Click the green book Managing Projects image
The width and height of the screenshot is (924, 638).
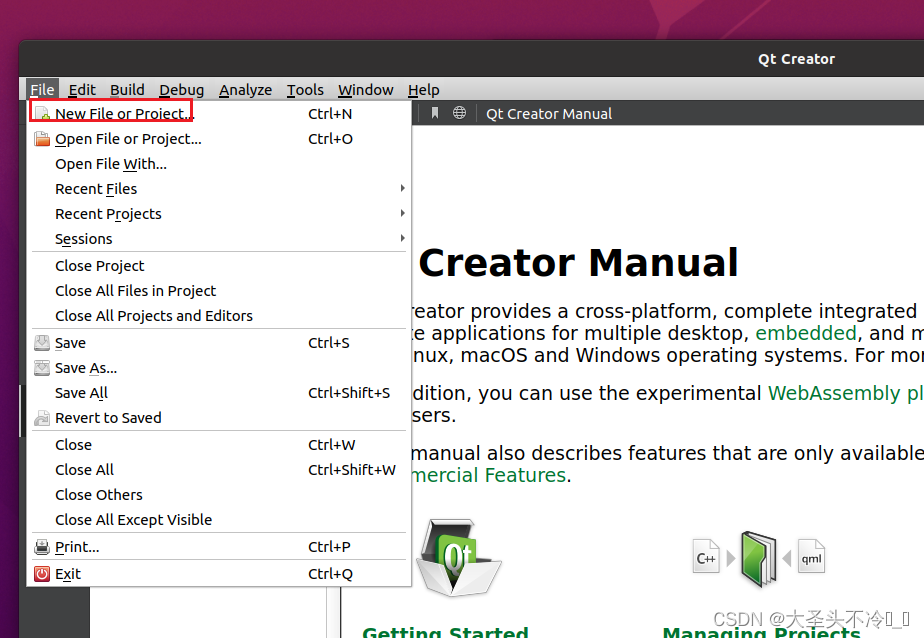point(758,558)
